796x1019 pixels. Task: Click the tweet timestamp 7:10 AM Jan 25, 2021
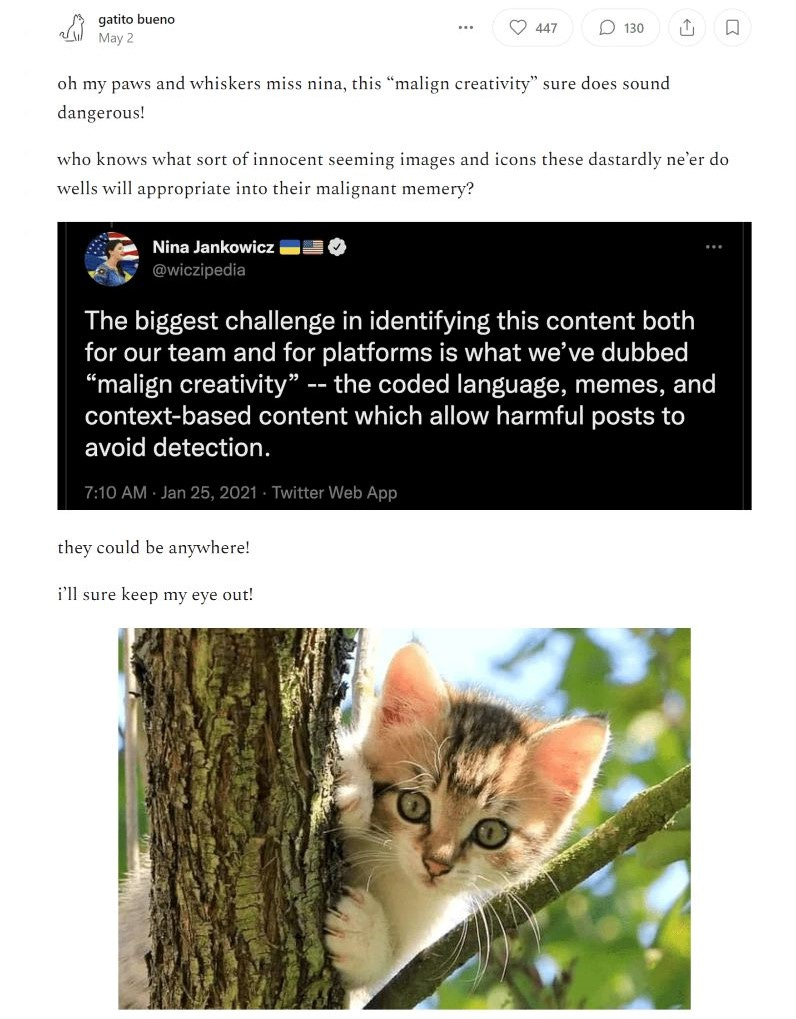tap(170, 493)
